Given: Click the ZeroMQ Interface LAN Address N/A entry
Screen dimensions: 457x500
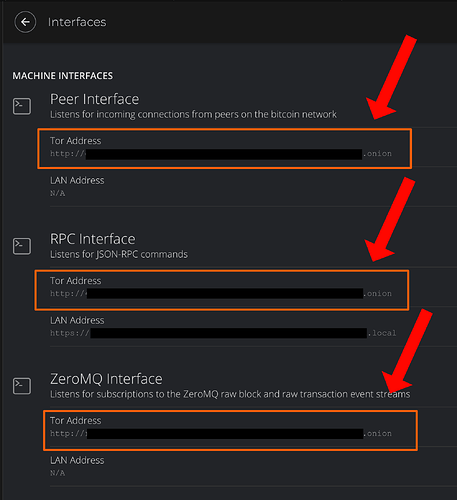Looking at the screenshot, I should (x=57, y=473).
